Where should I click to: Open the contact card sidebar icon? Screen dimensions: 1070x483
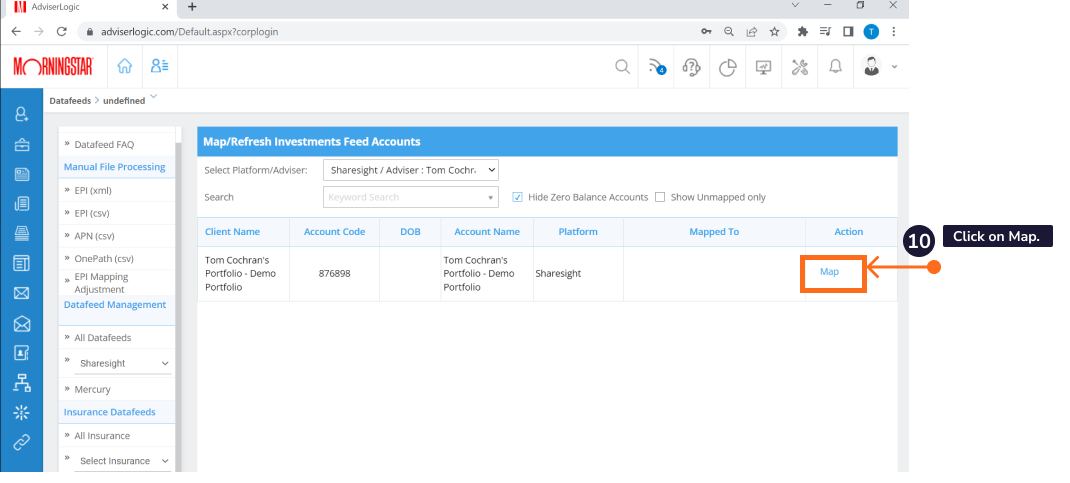[x=22, y=353]
